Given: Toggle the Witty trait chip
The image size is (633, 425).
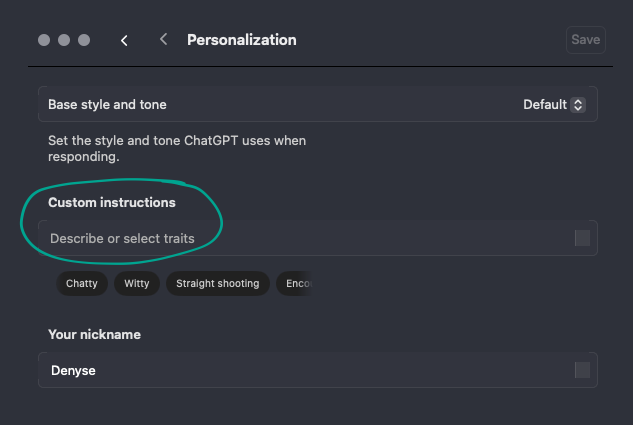Looking at the screenshot, I should [137, 283].
